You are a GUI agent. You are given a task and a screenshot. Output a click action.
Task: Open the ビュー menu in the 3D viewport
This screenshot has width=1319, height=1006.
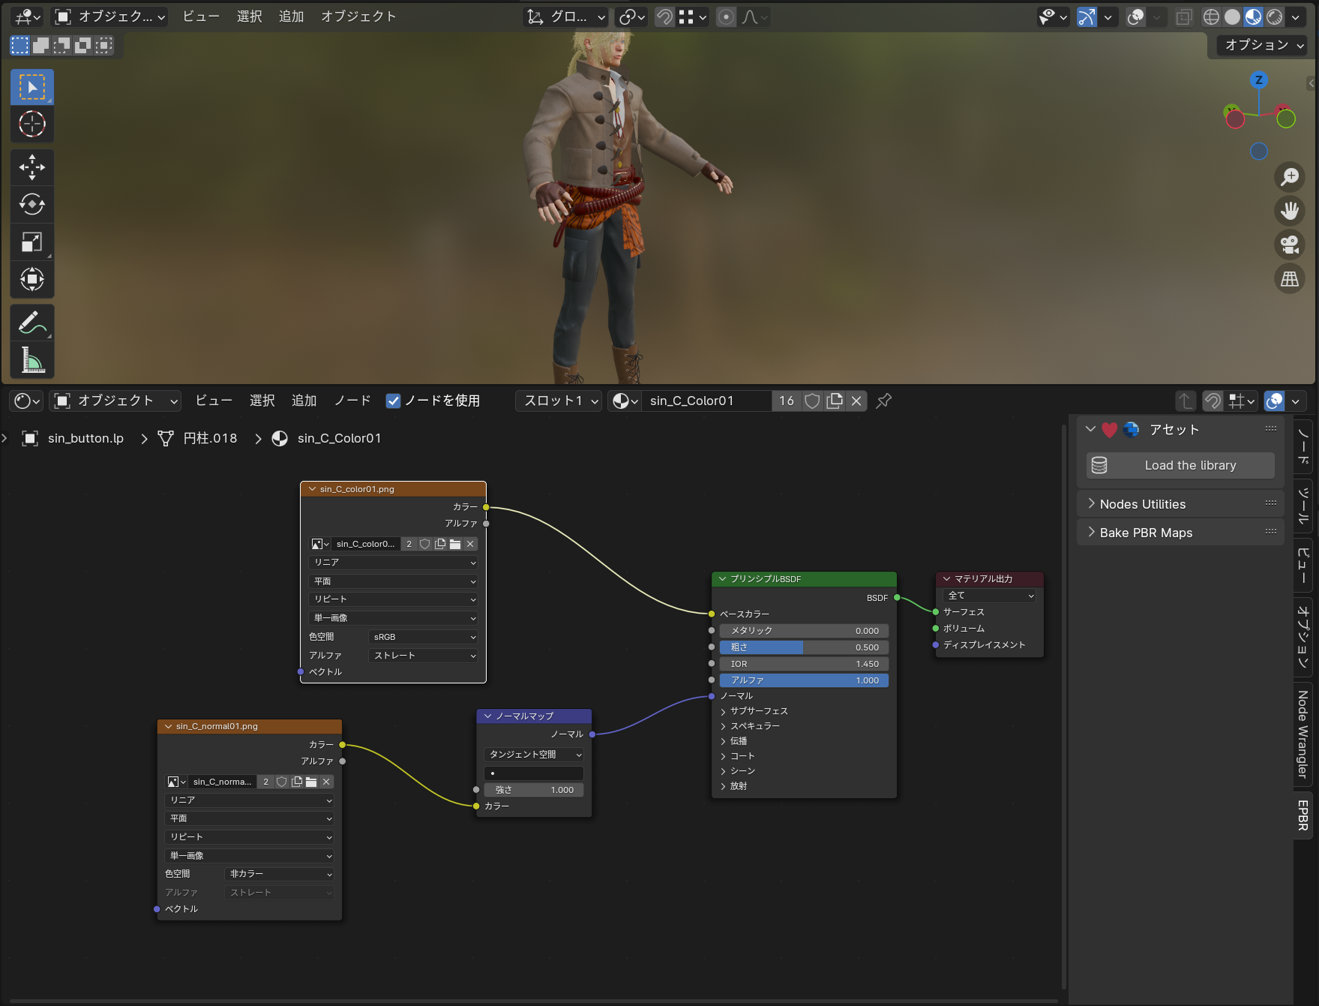pyautogui.click(x=201, y=17)
